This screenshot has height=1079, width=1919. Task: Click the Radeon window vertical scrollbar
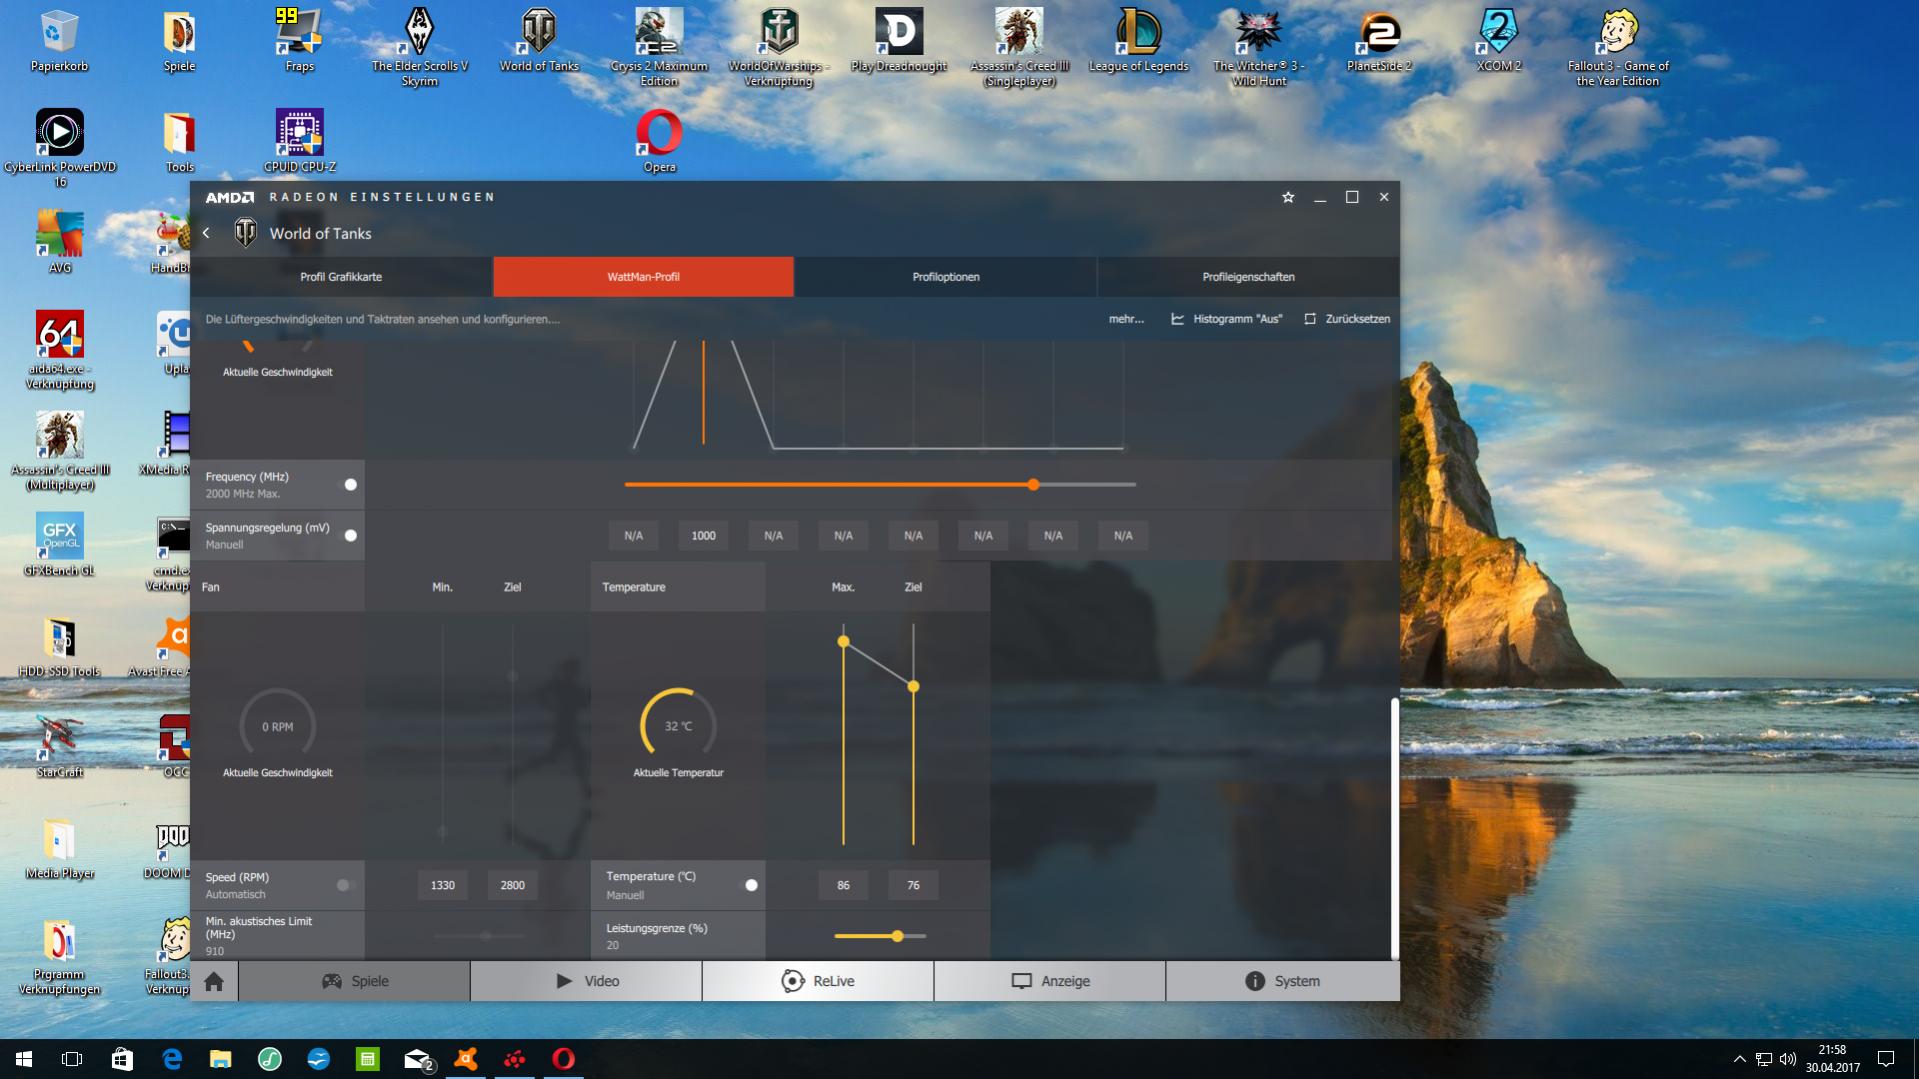[x=1394, y=828]
